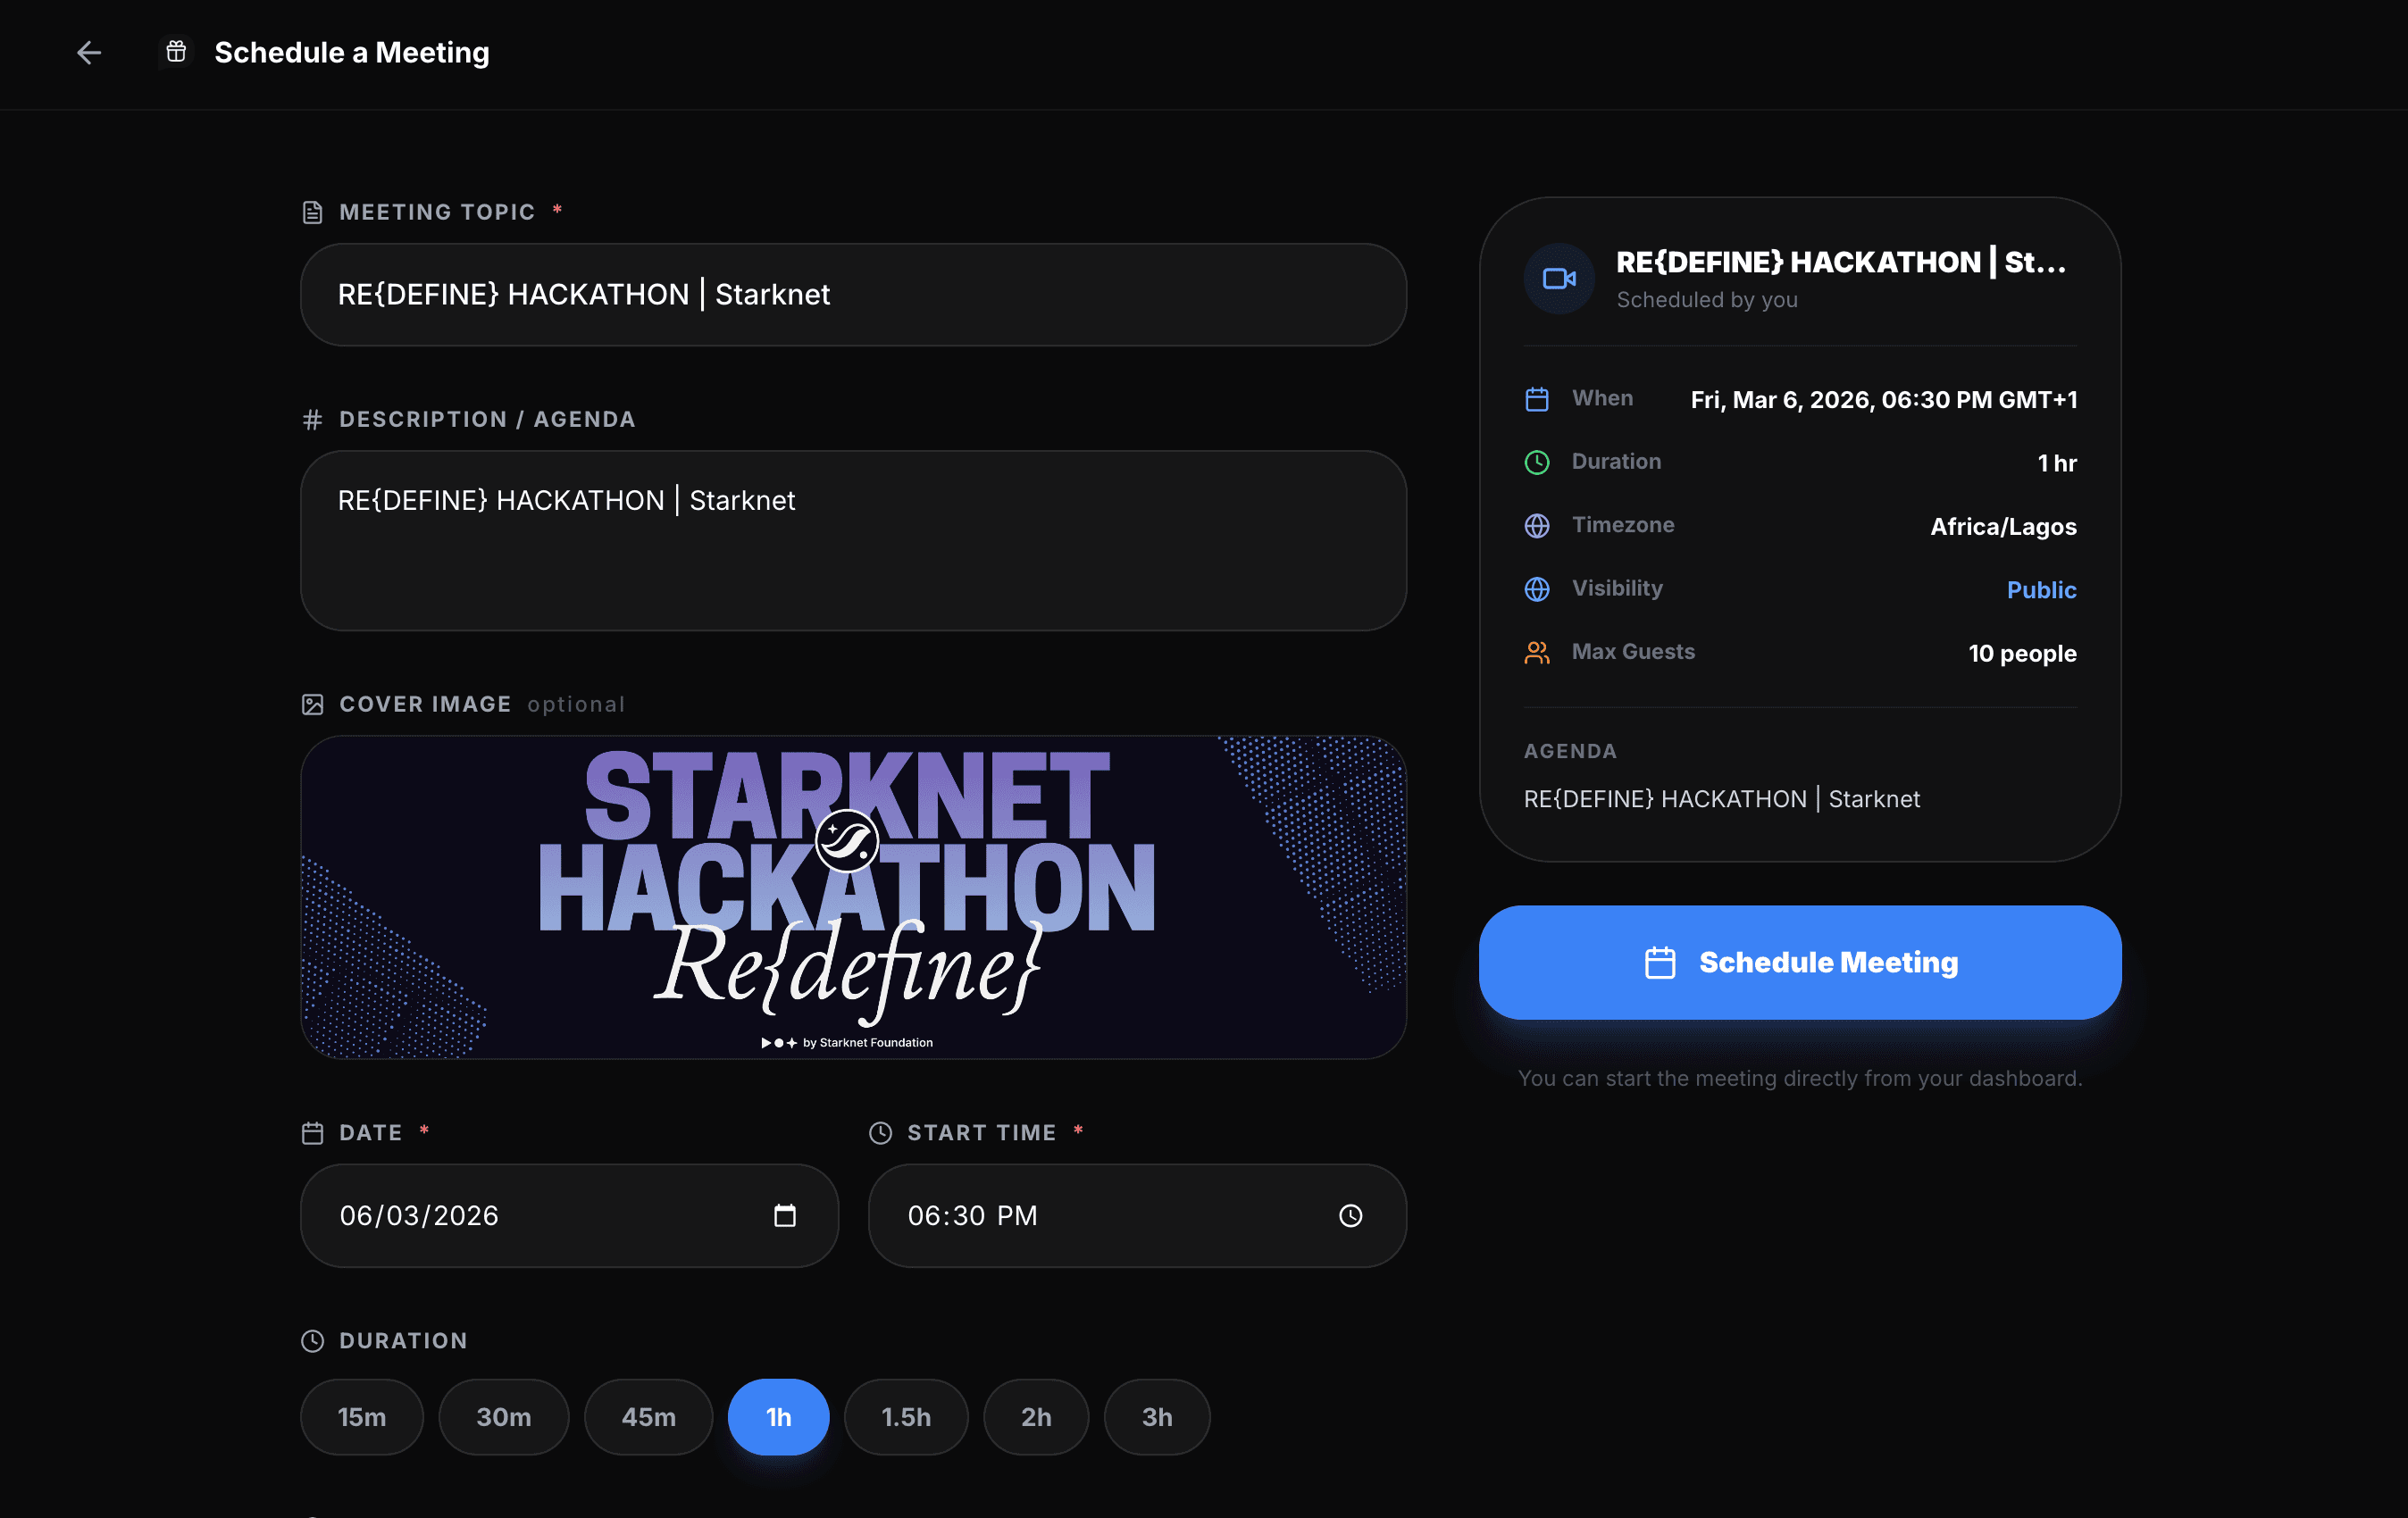
Task: Open the time picker clock icon
Action: [x=1350, y=1215]
